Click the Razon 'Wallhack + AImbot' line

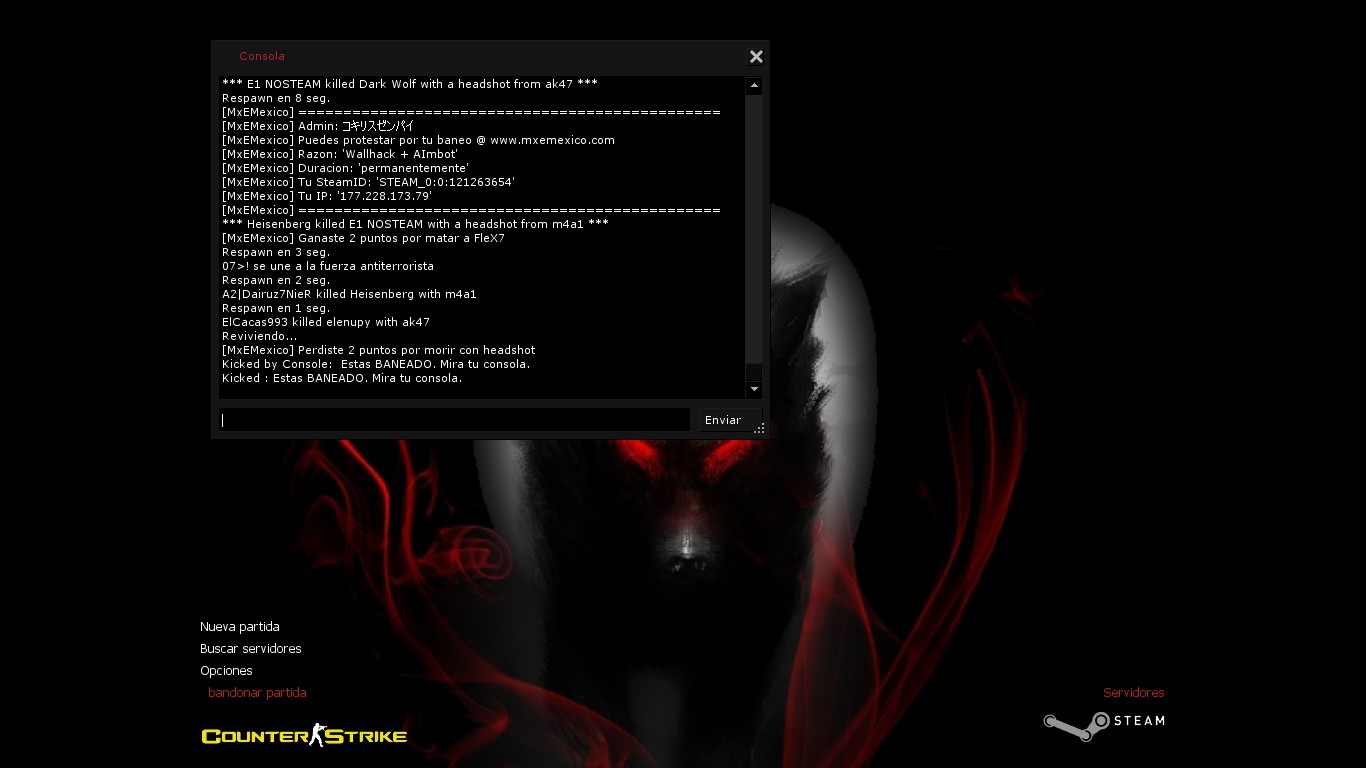(x=340, y=154)
